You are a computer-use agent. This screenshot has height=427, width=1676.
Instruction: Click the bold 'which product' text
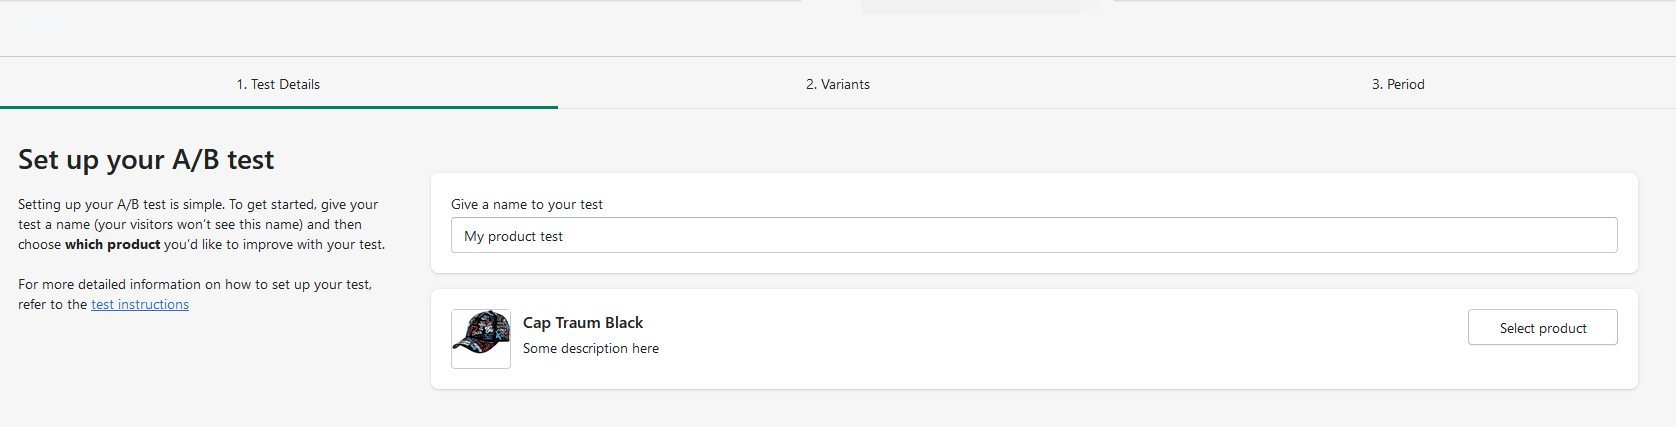click(112, 245)
